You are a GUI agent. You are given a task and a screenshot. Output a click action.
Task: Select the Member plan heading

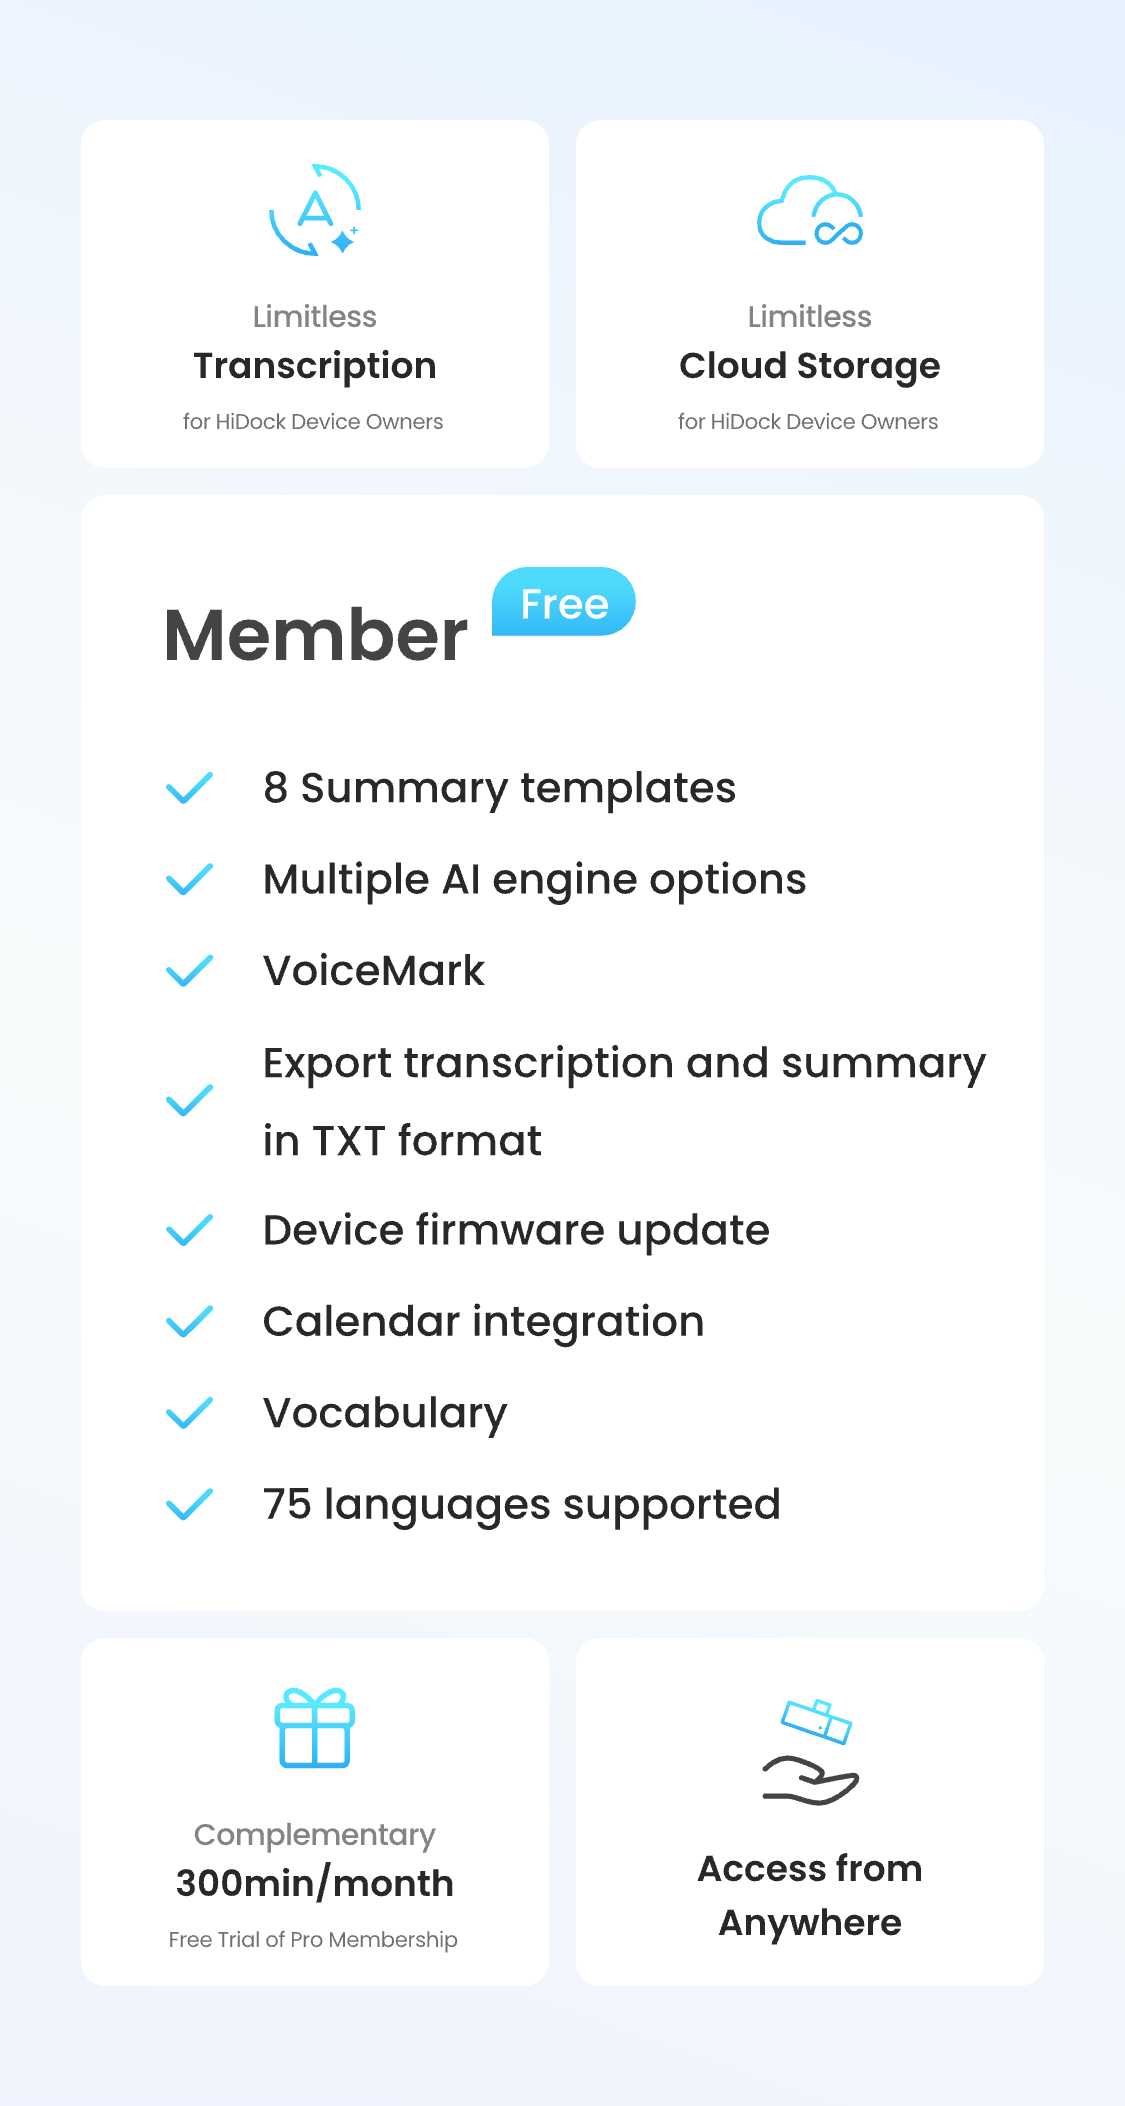pos(316,636)
